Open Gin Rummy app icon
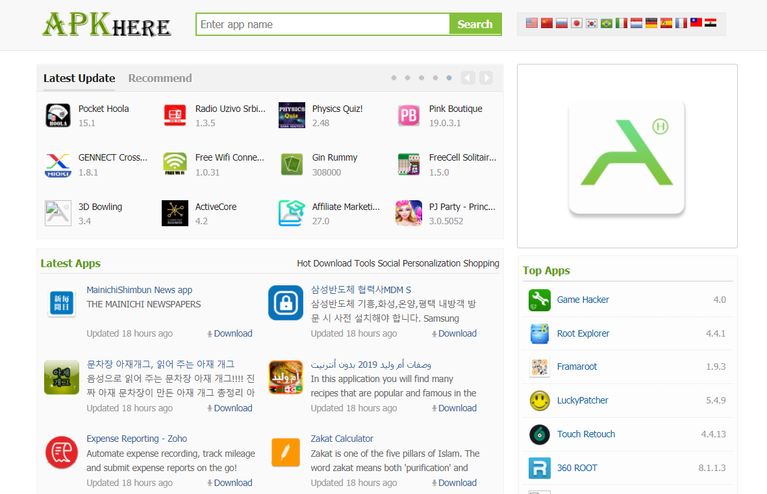Screen dimensions: 767x494 pos(292,164)
